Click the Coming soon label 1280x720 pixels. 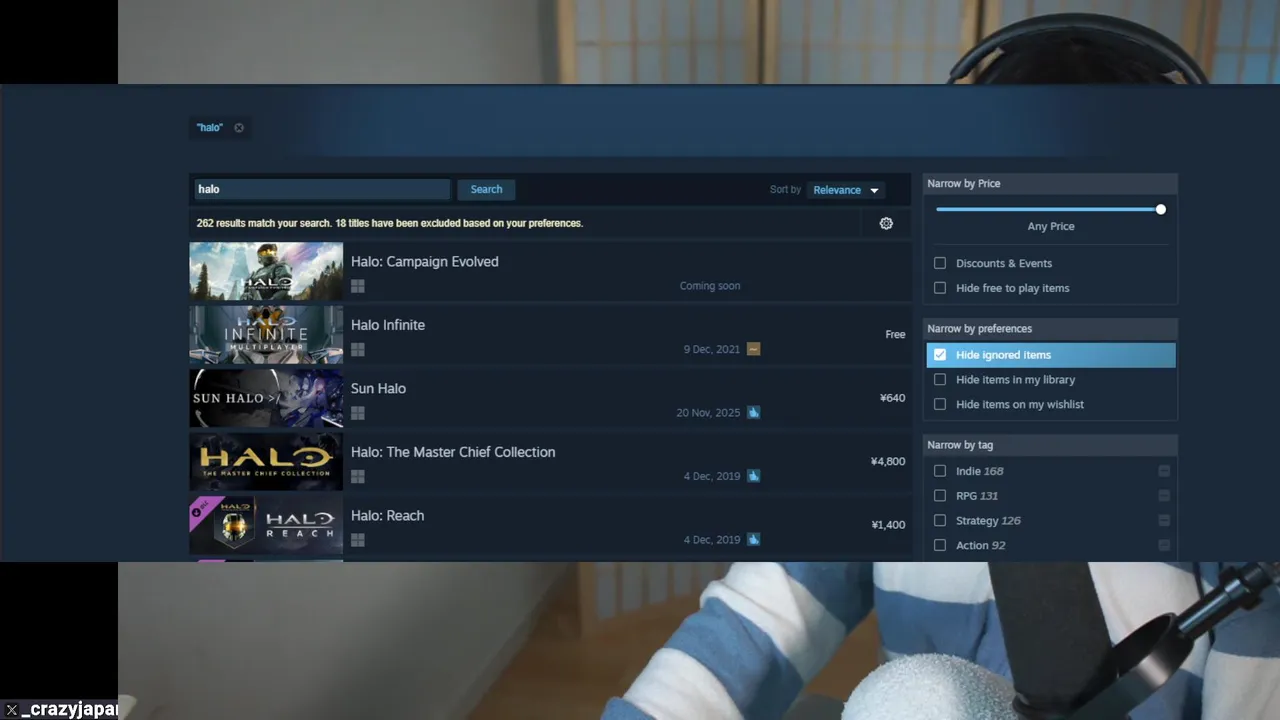pyautogui.click(x=710, y=286)
